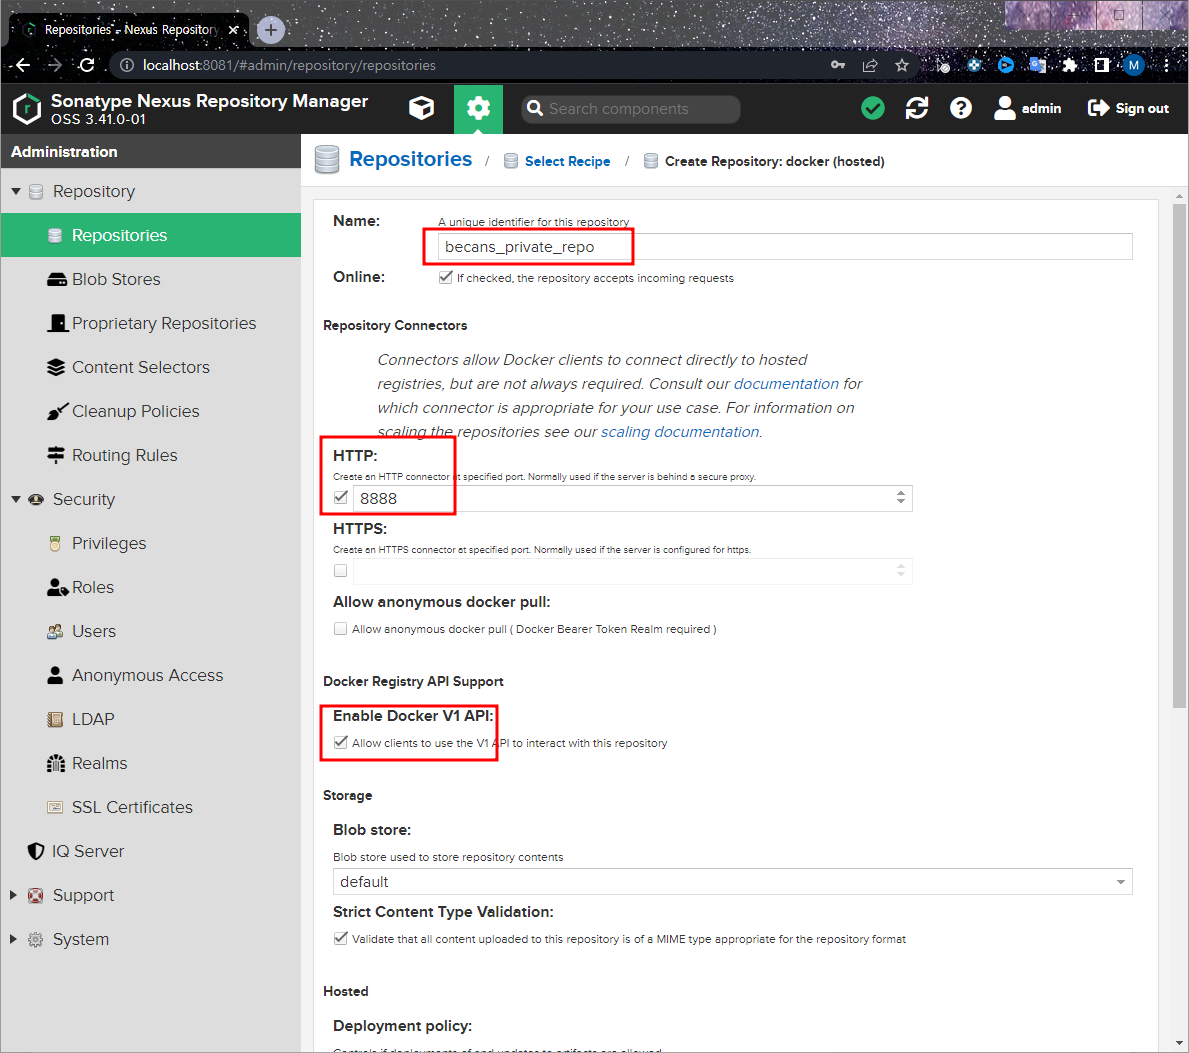Image resolution: width=1189 pixels, height=1053 pixels.
Task: Enable the HTTPS connector checkbox
Action: [x=340, y=570]
